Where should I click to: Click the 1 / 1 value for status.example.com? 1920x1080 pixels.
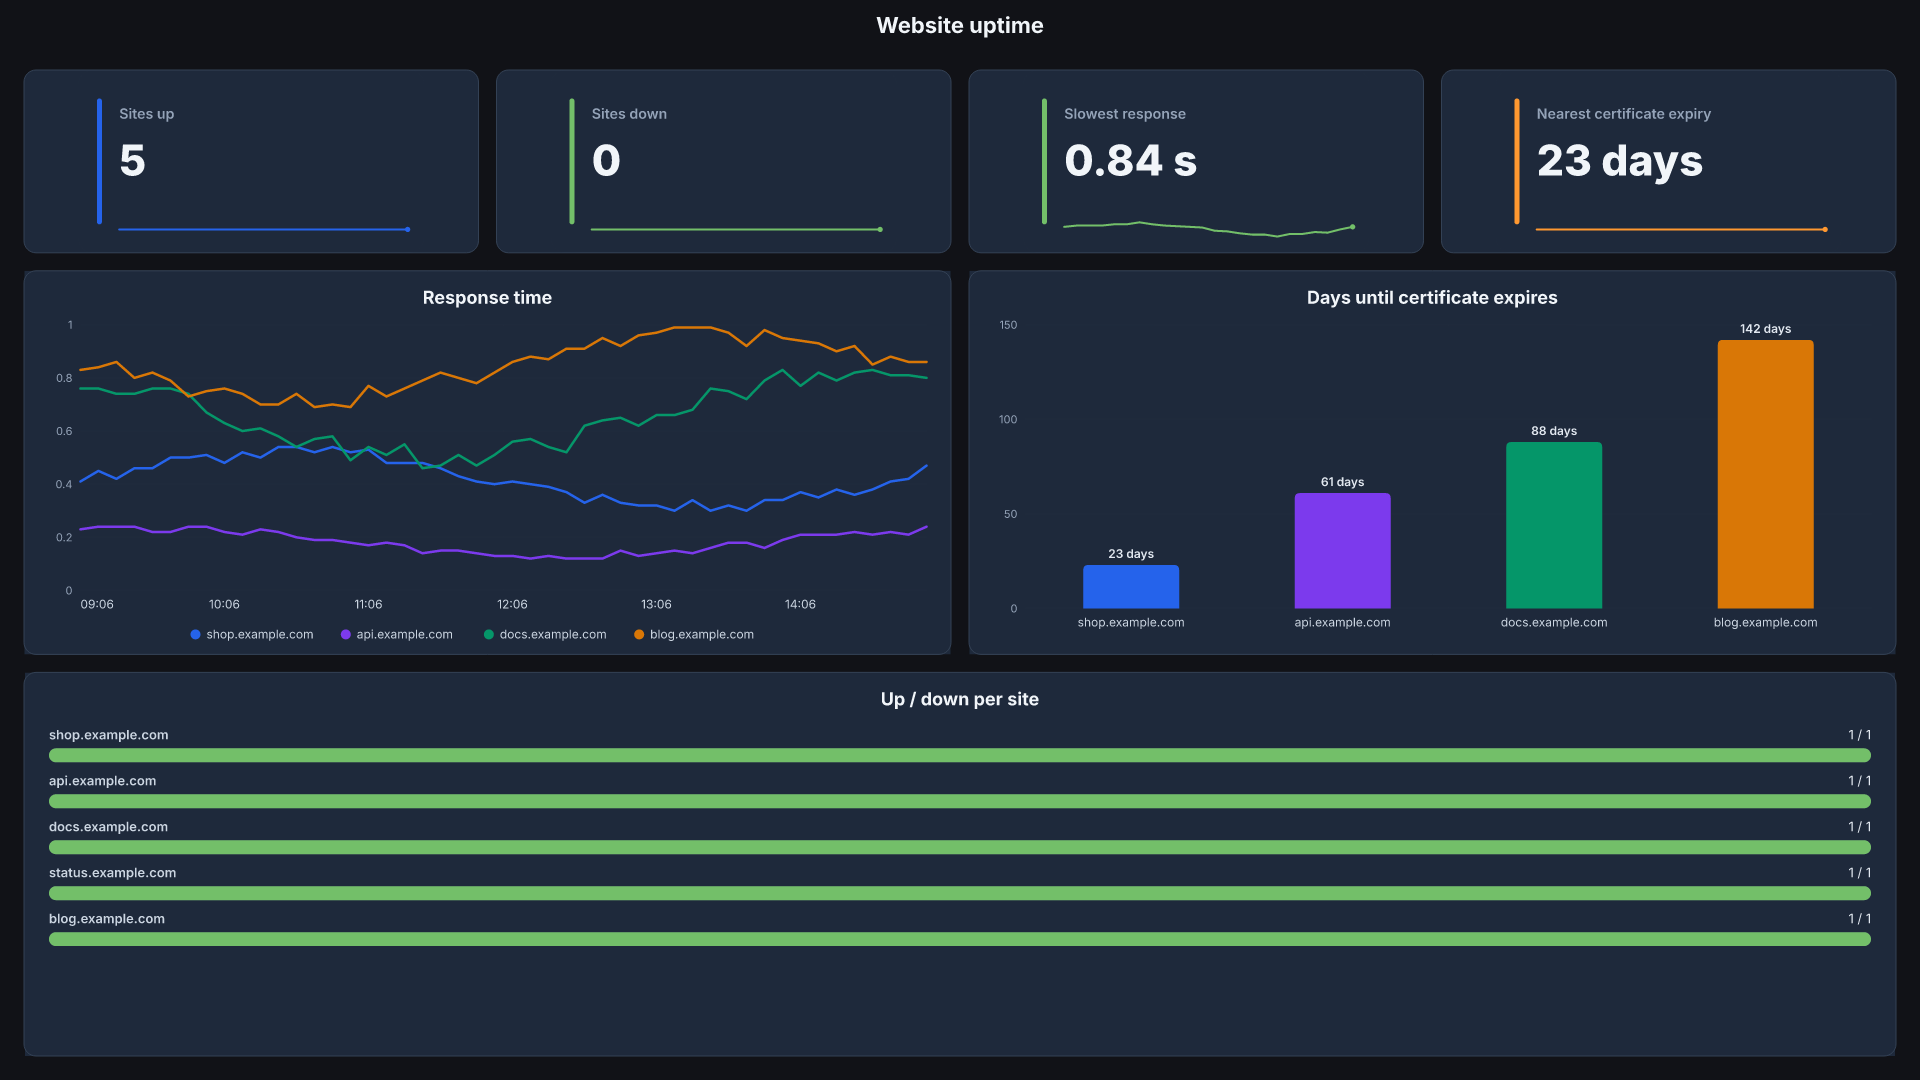1859,873
